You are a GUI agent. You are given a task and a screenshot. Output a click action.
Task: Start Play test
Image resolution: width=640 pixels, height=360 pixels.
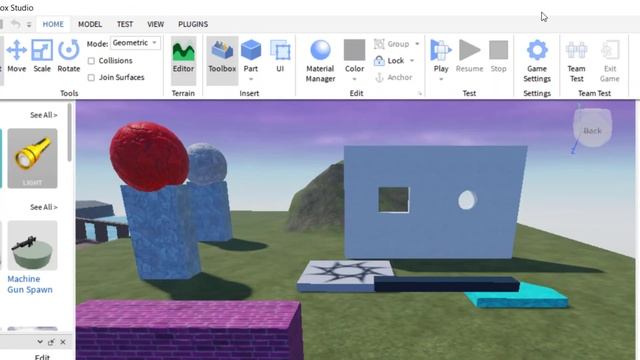[441, 56]
